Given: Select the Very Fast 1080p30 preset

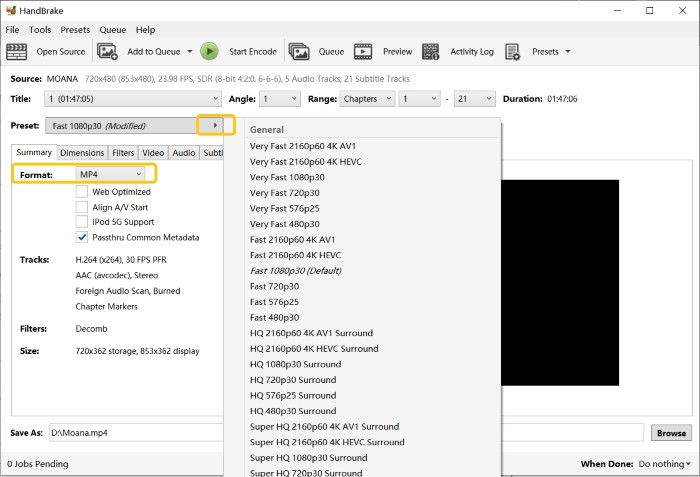Looking at the screenshot, I should [x=287, y=177].
